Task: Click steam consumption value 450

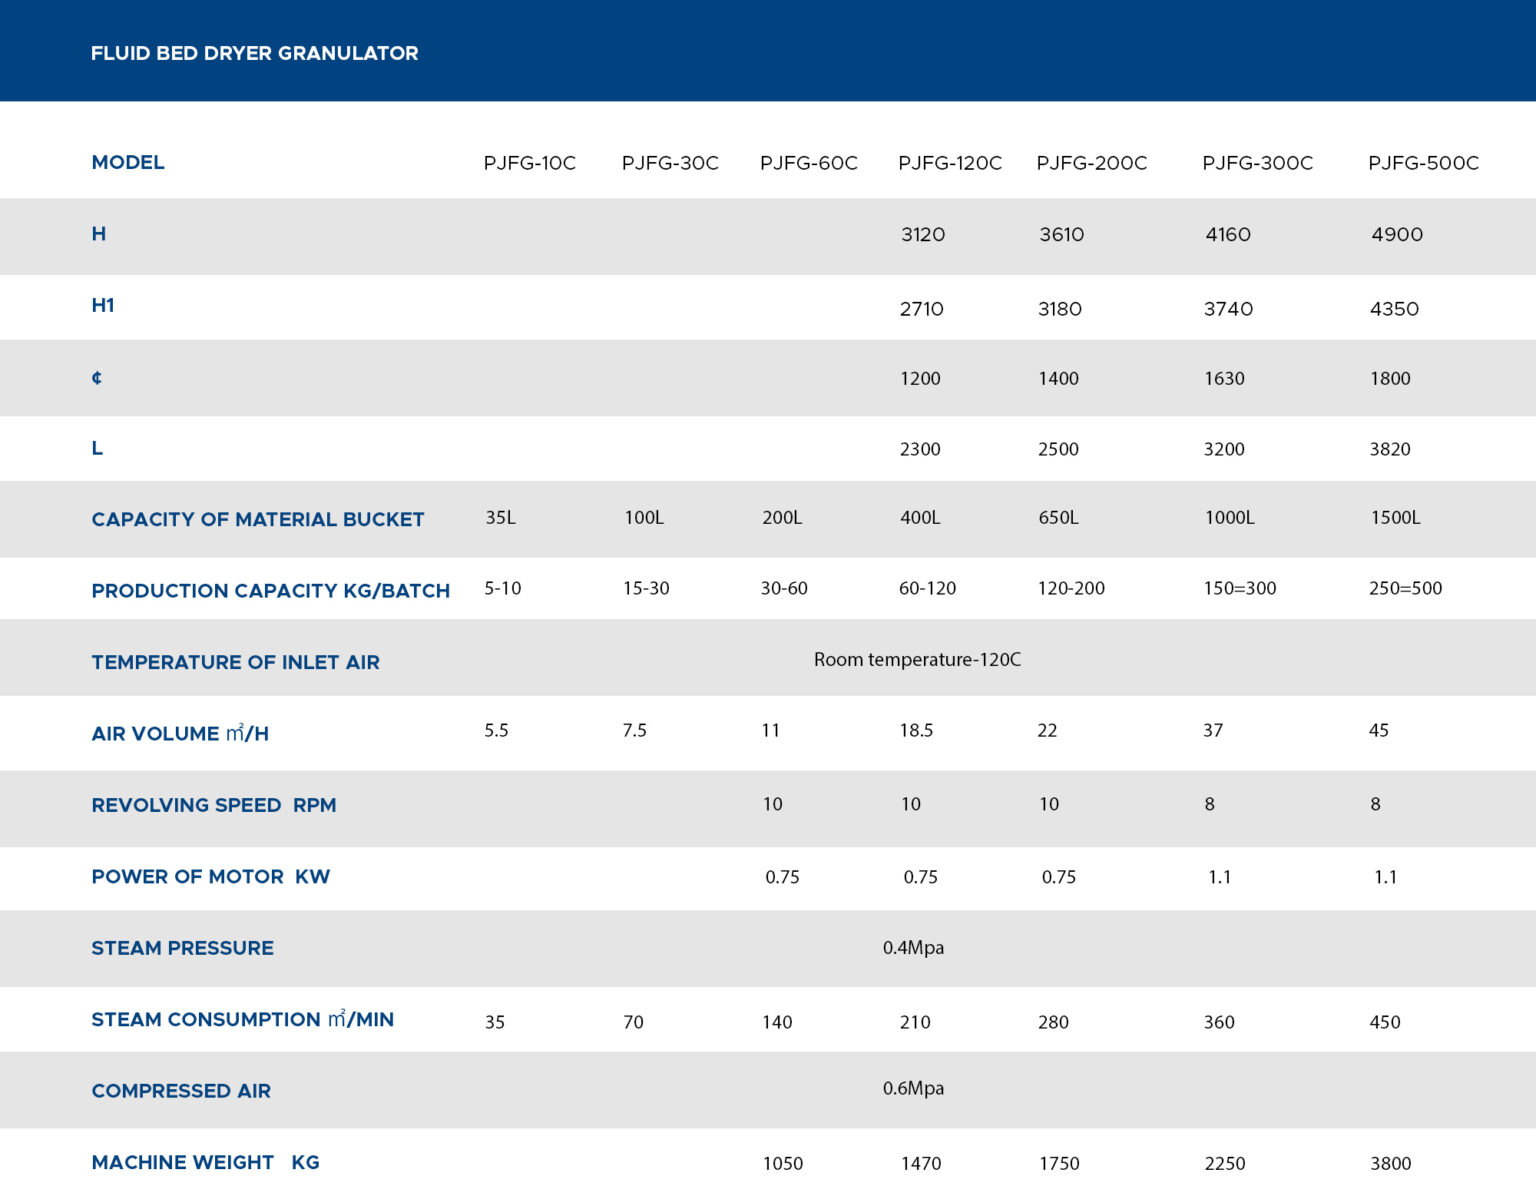Action: (x=1385, y=1022)
